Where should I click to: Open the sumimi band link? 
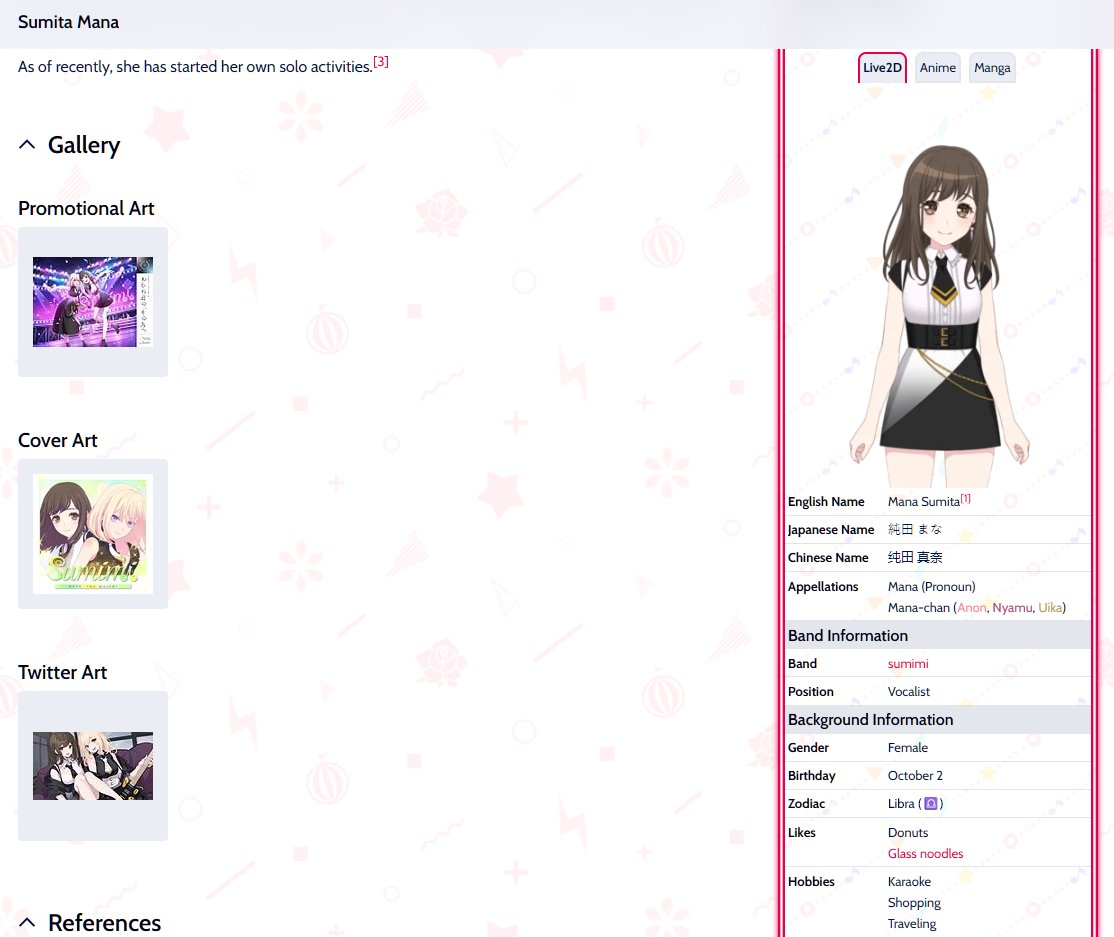pyautogui.click(x=908, y=664)
